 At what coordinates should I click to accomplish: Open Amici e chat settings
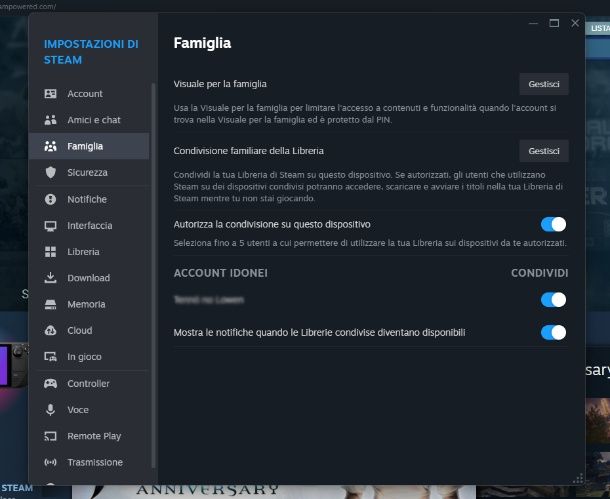coord(89,120)
